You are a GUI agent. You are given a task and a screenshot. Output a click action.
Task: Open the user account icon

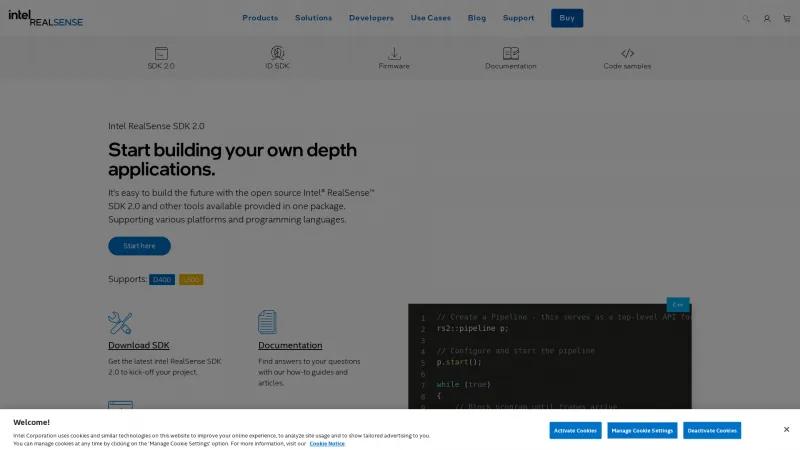pyautogui.click(x=767, y=18)
